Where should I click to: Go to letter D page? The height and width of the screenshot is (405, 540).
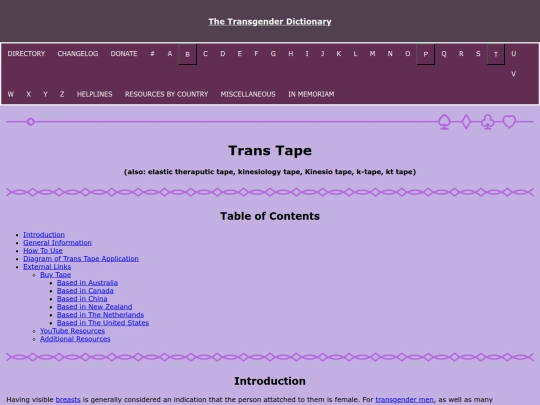(223, 54)
